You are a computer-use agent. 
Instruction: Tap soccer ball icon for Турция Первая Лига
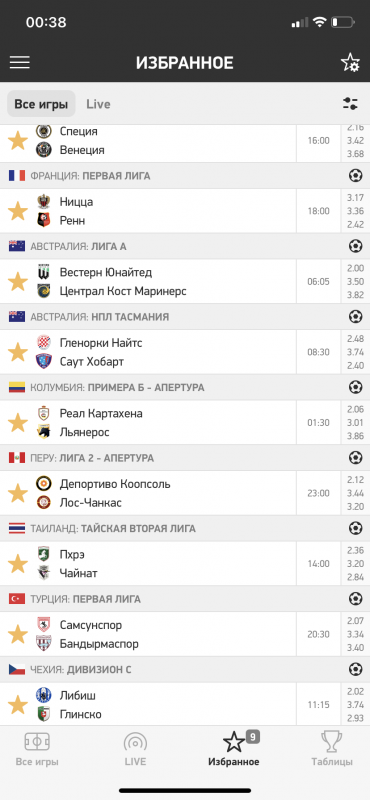click(355, 598)
